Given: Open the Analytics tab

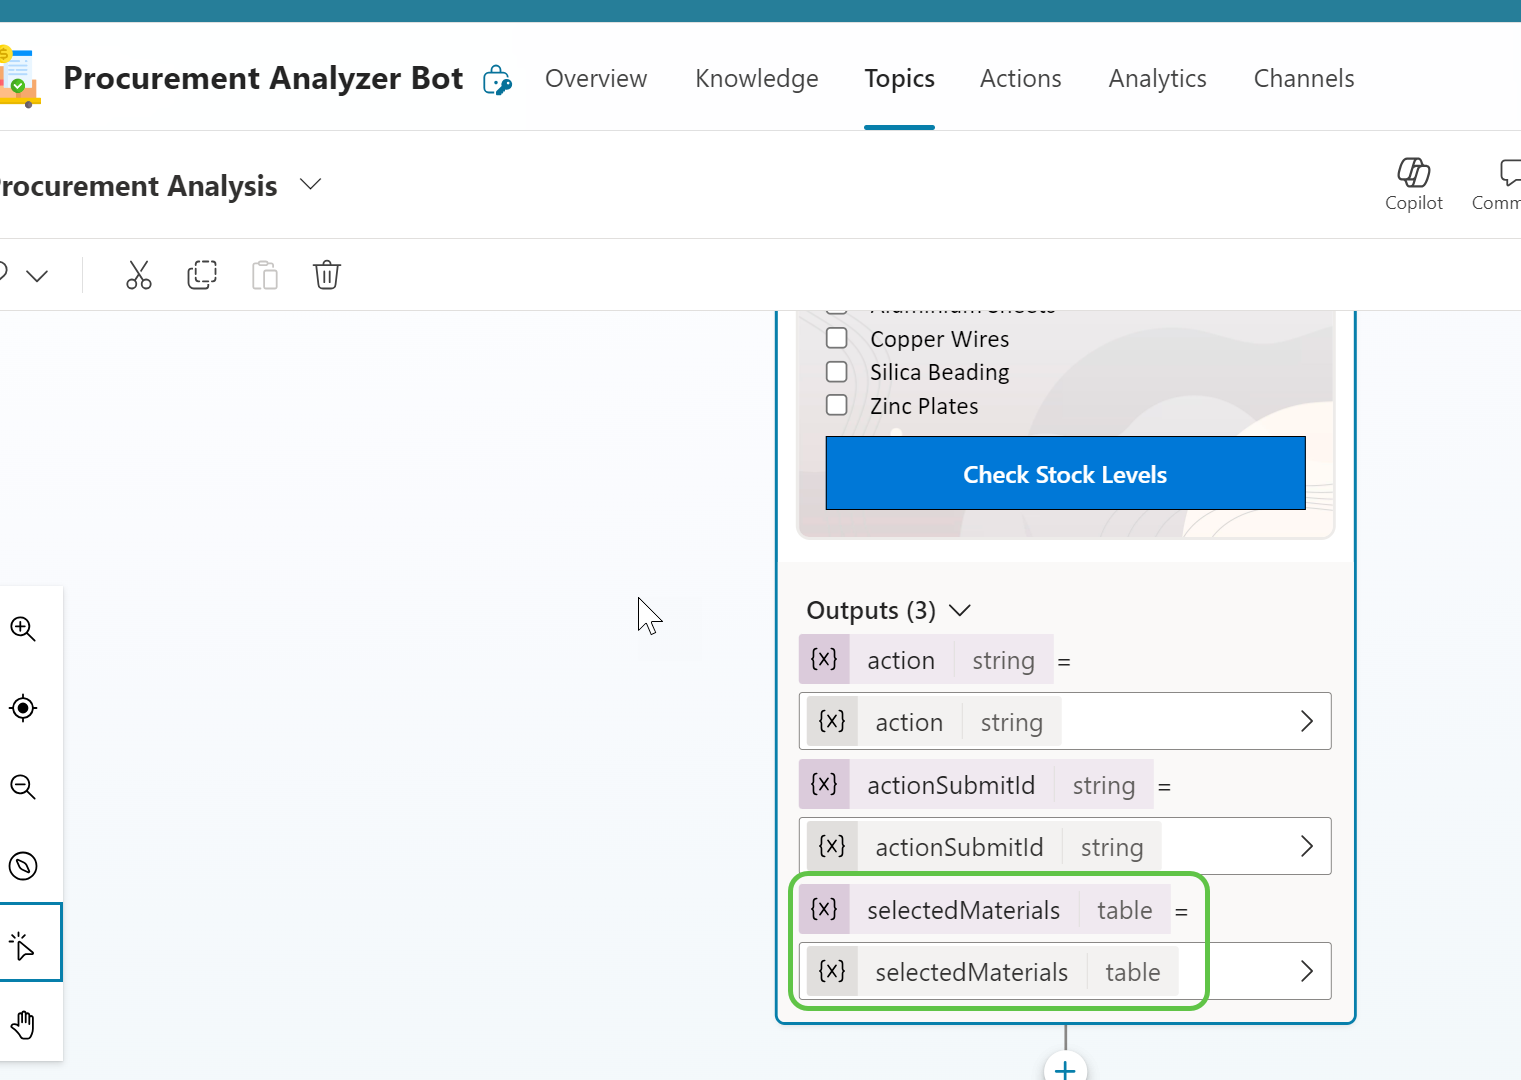Looking at the screenshot, I should point(1157,79).
